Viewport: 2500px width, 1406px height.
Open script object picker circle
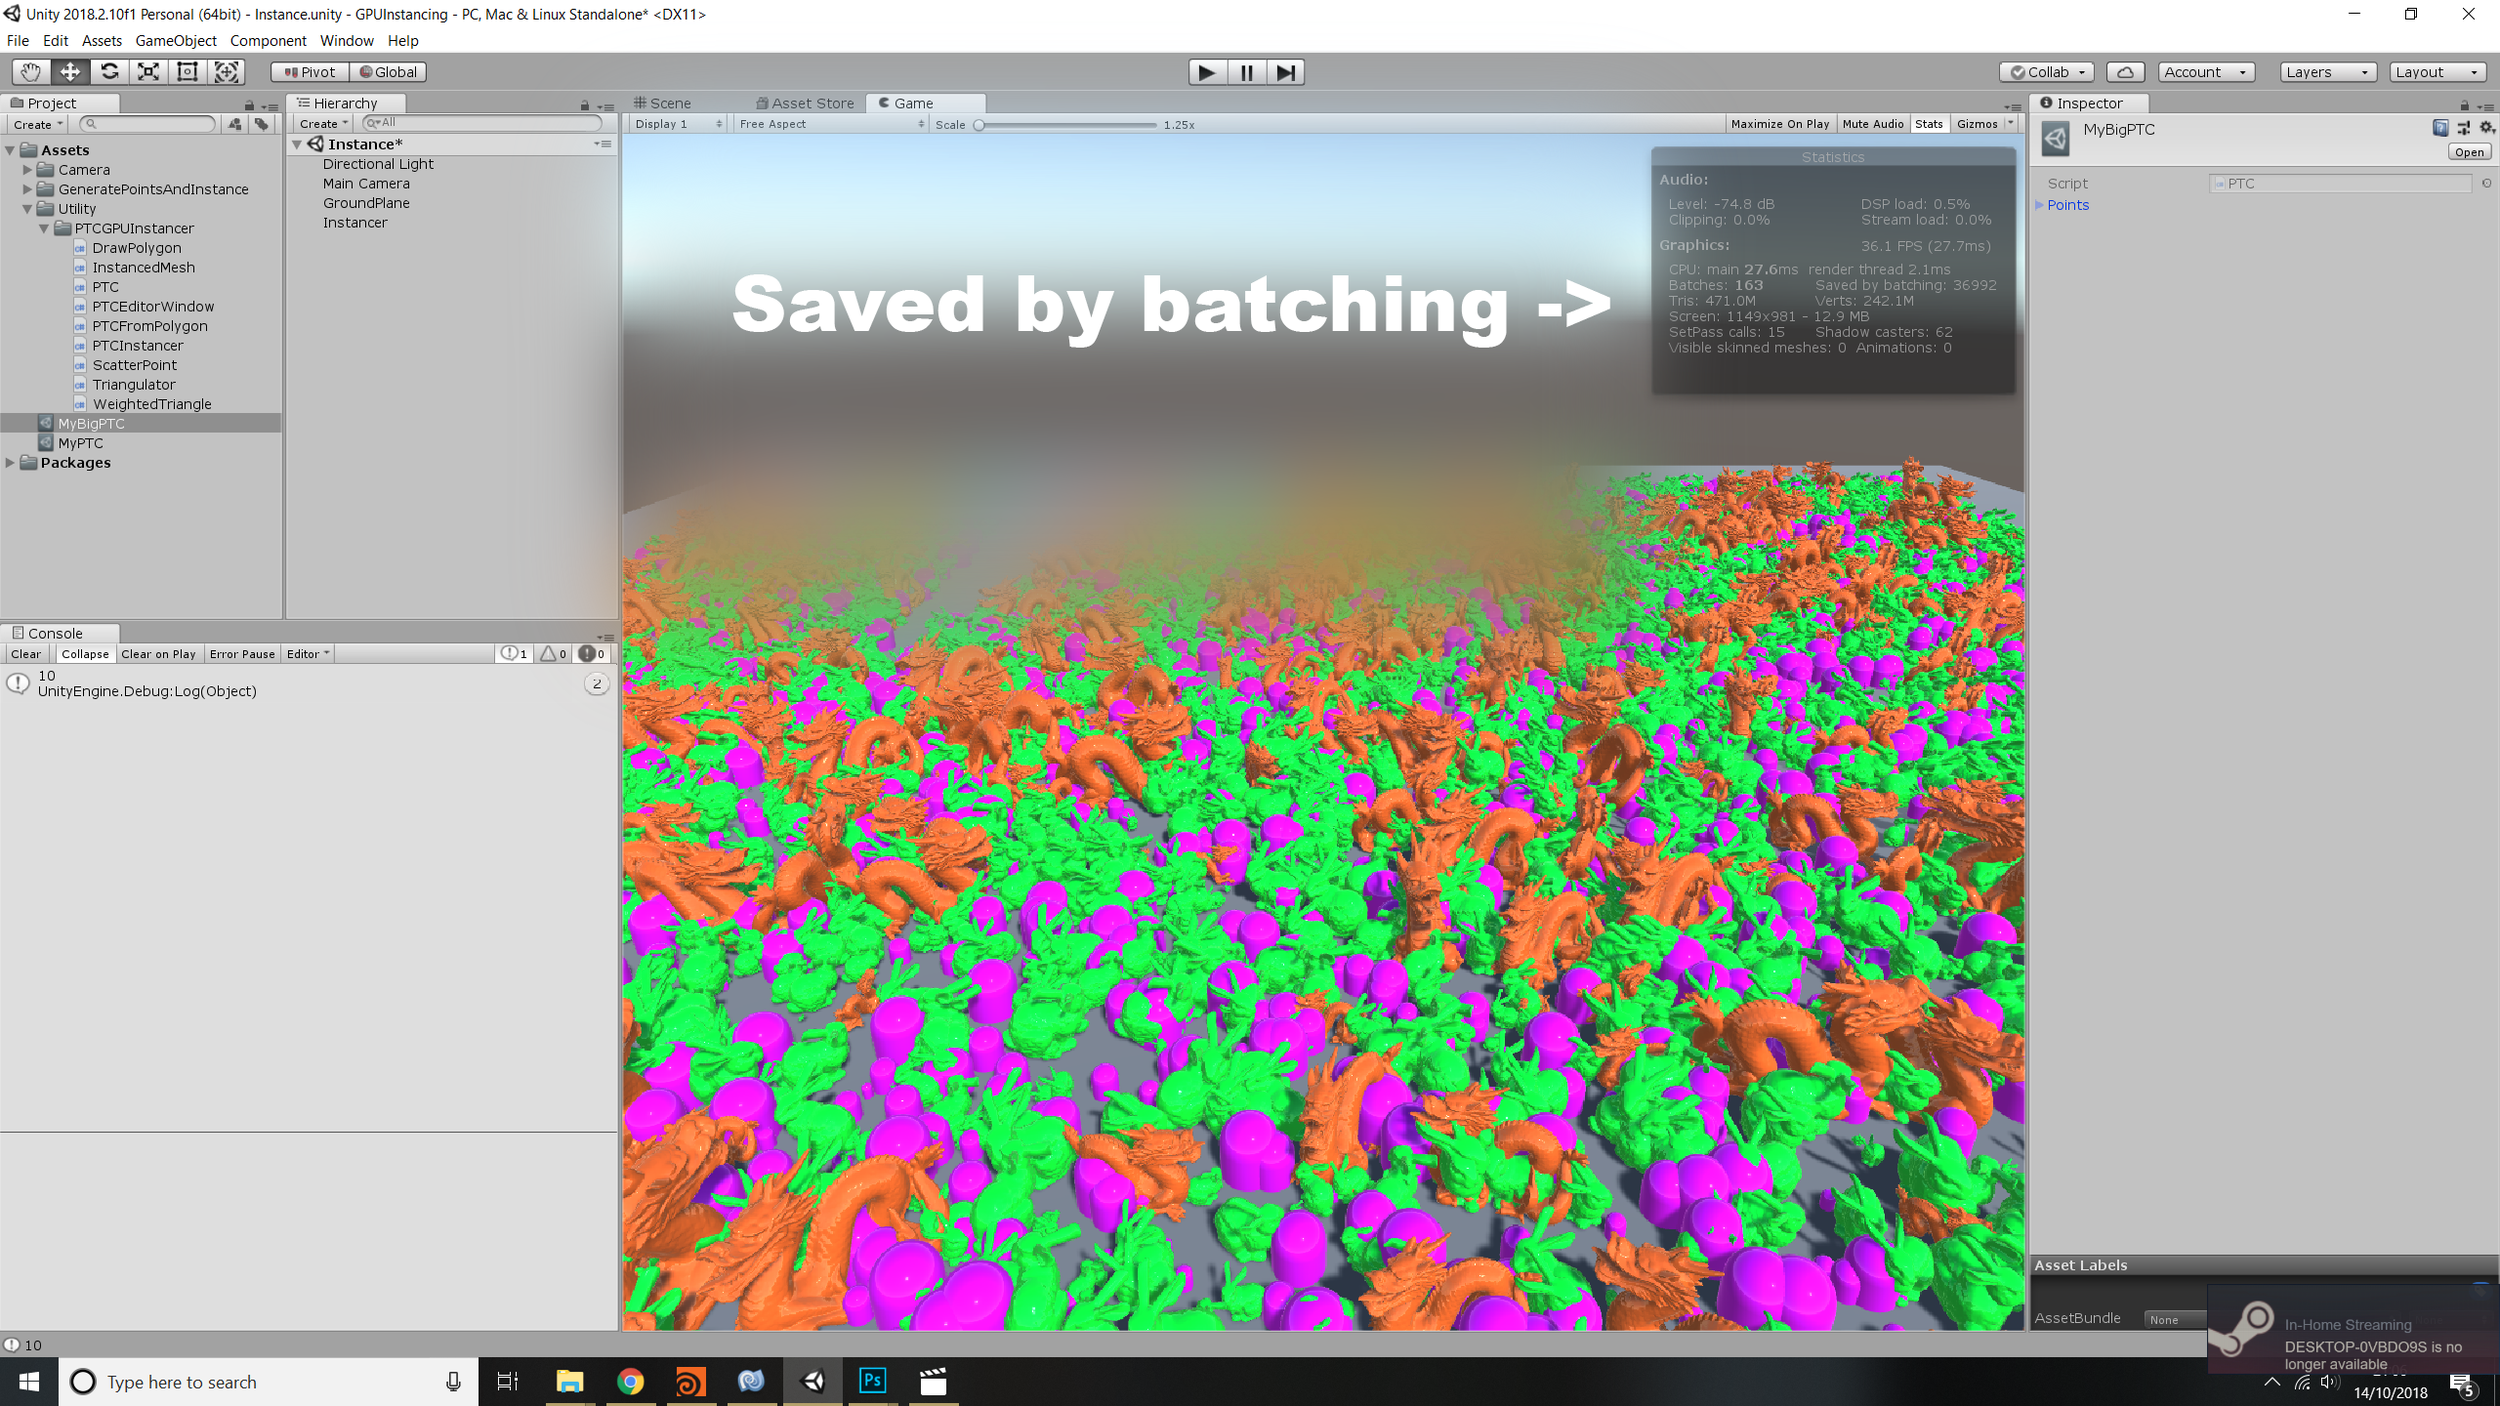2487,183
